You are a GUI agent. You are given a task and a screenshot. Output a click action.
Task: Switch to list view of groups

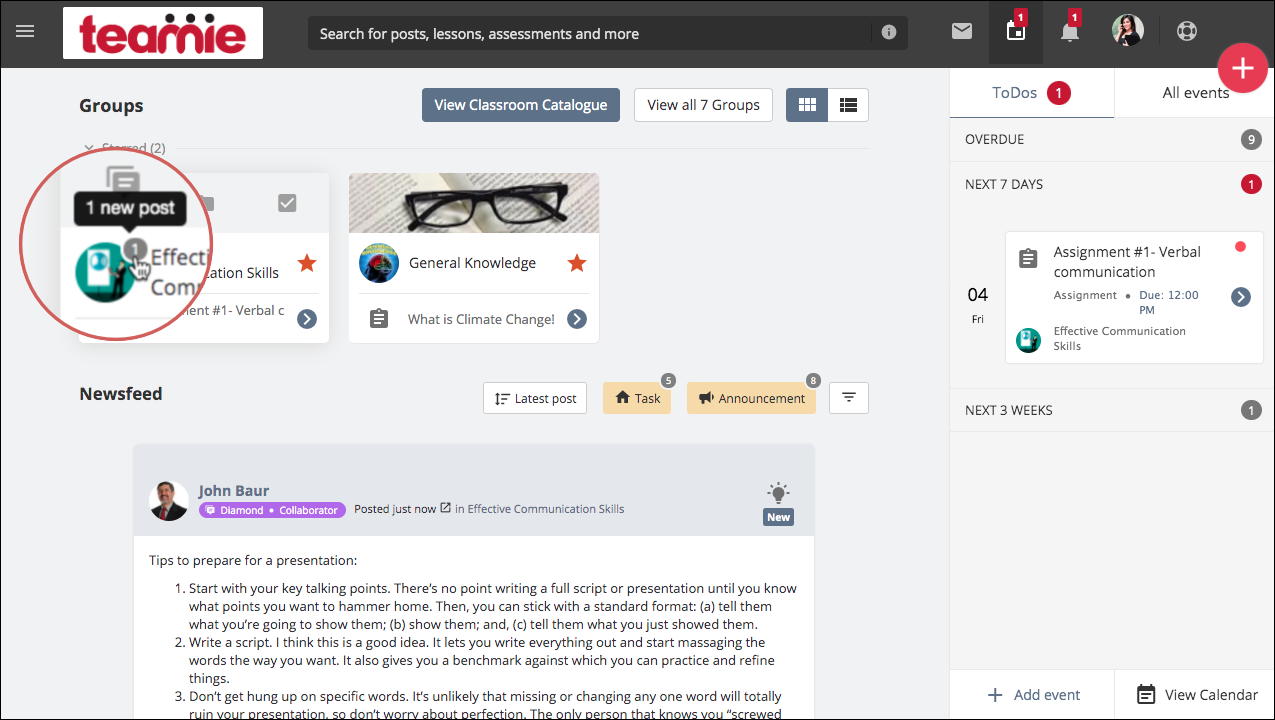pos(848,105)
